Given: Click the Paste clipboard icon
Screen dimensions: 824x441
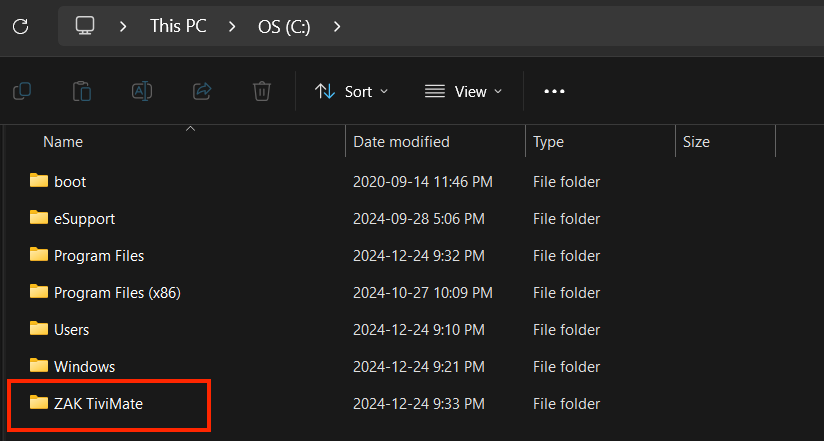Looking at the screenshot, I should tap(82, 91).
